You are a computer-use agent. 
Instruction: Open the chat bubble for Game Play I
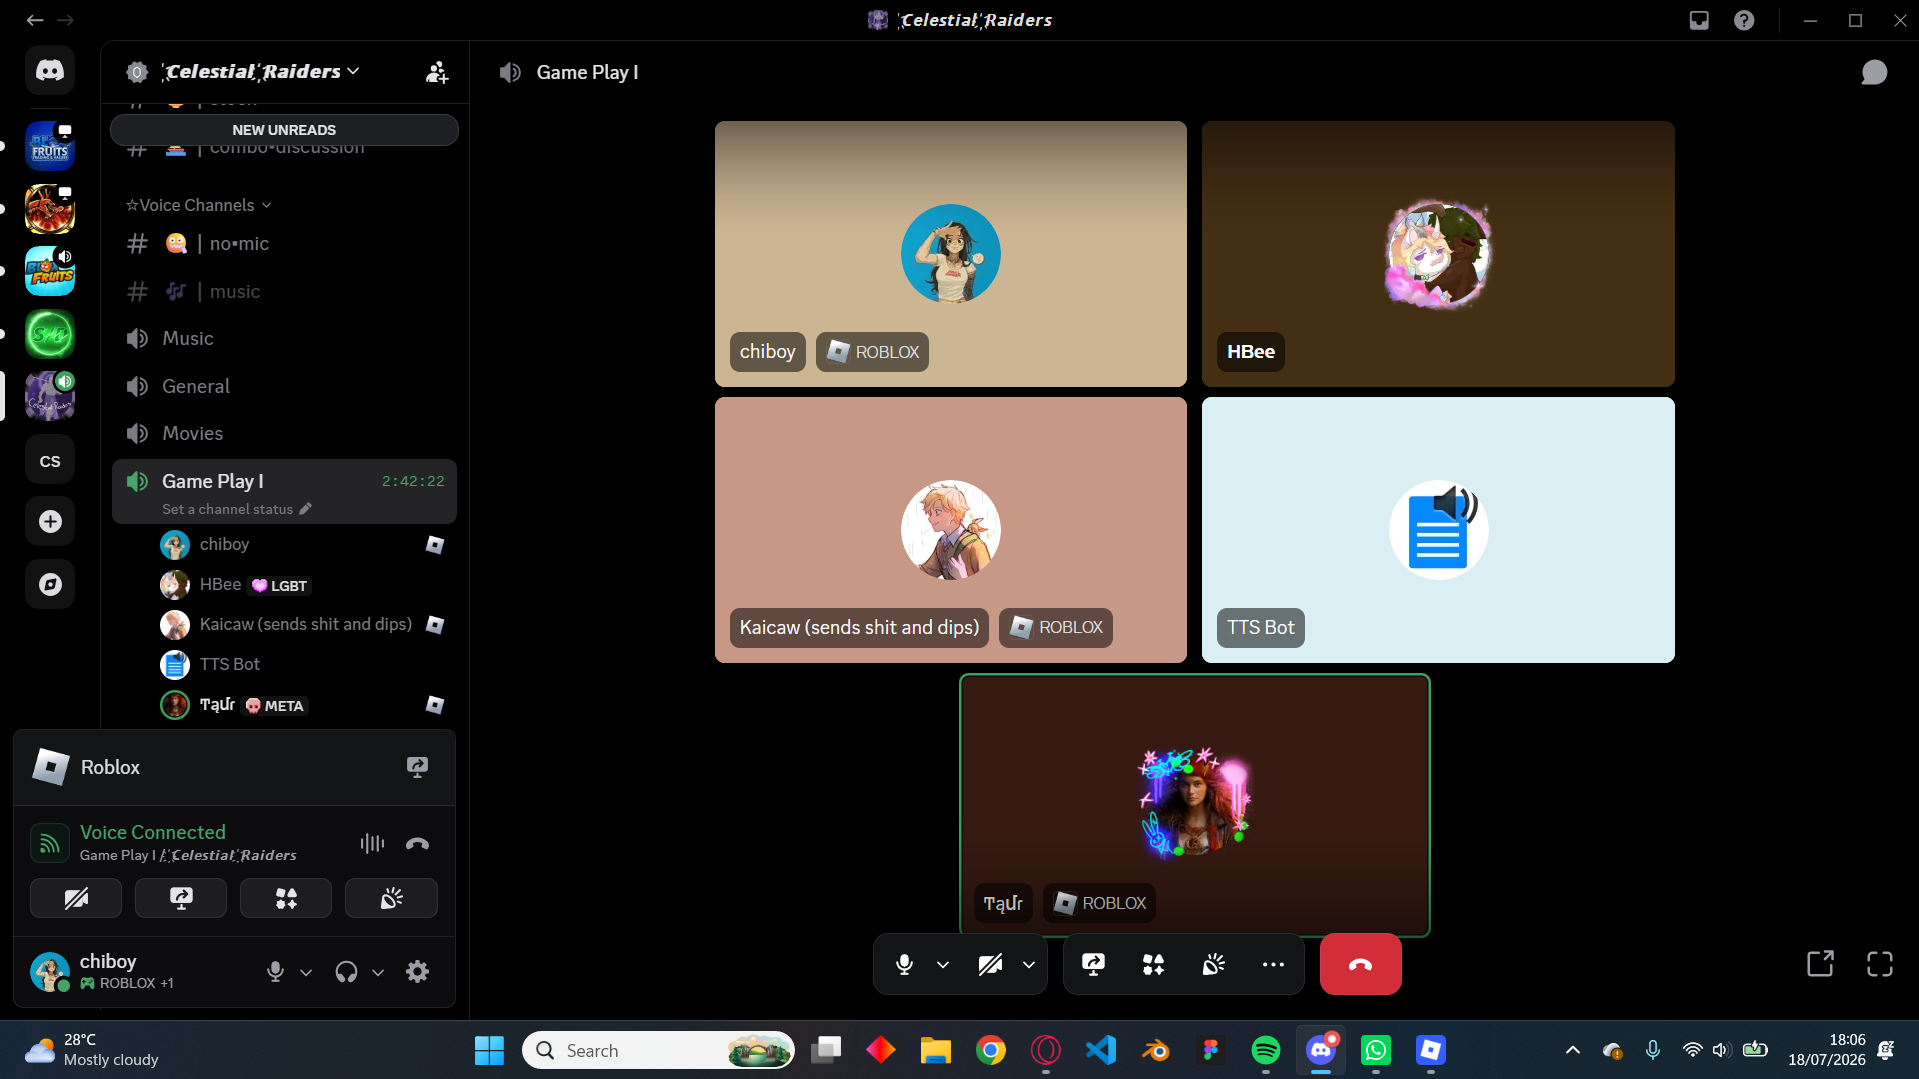[1874, 72]
